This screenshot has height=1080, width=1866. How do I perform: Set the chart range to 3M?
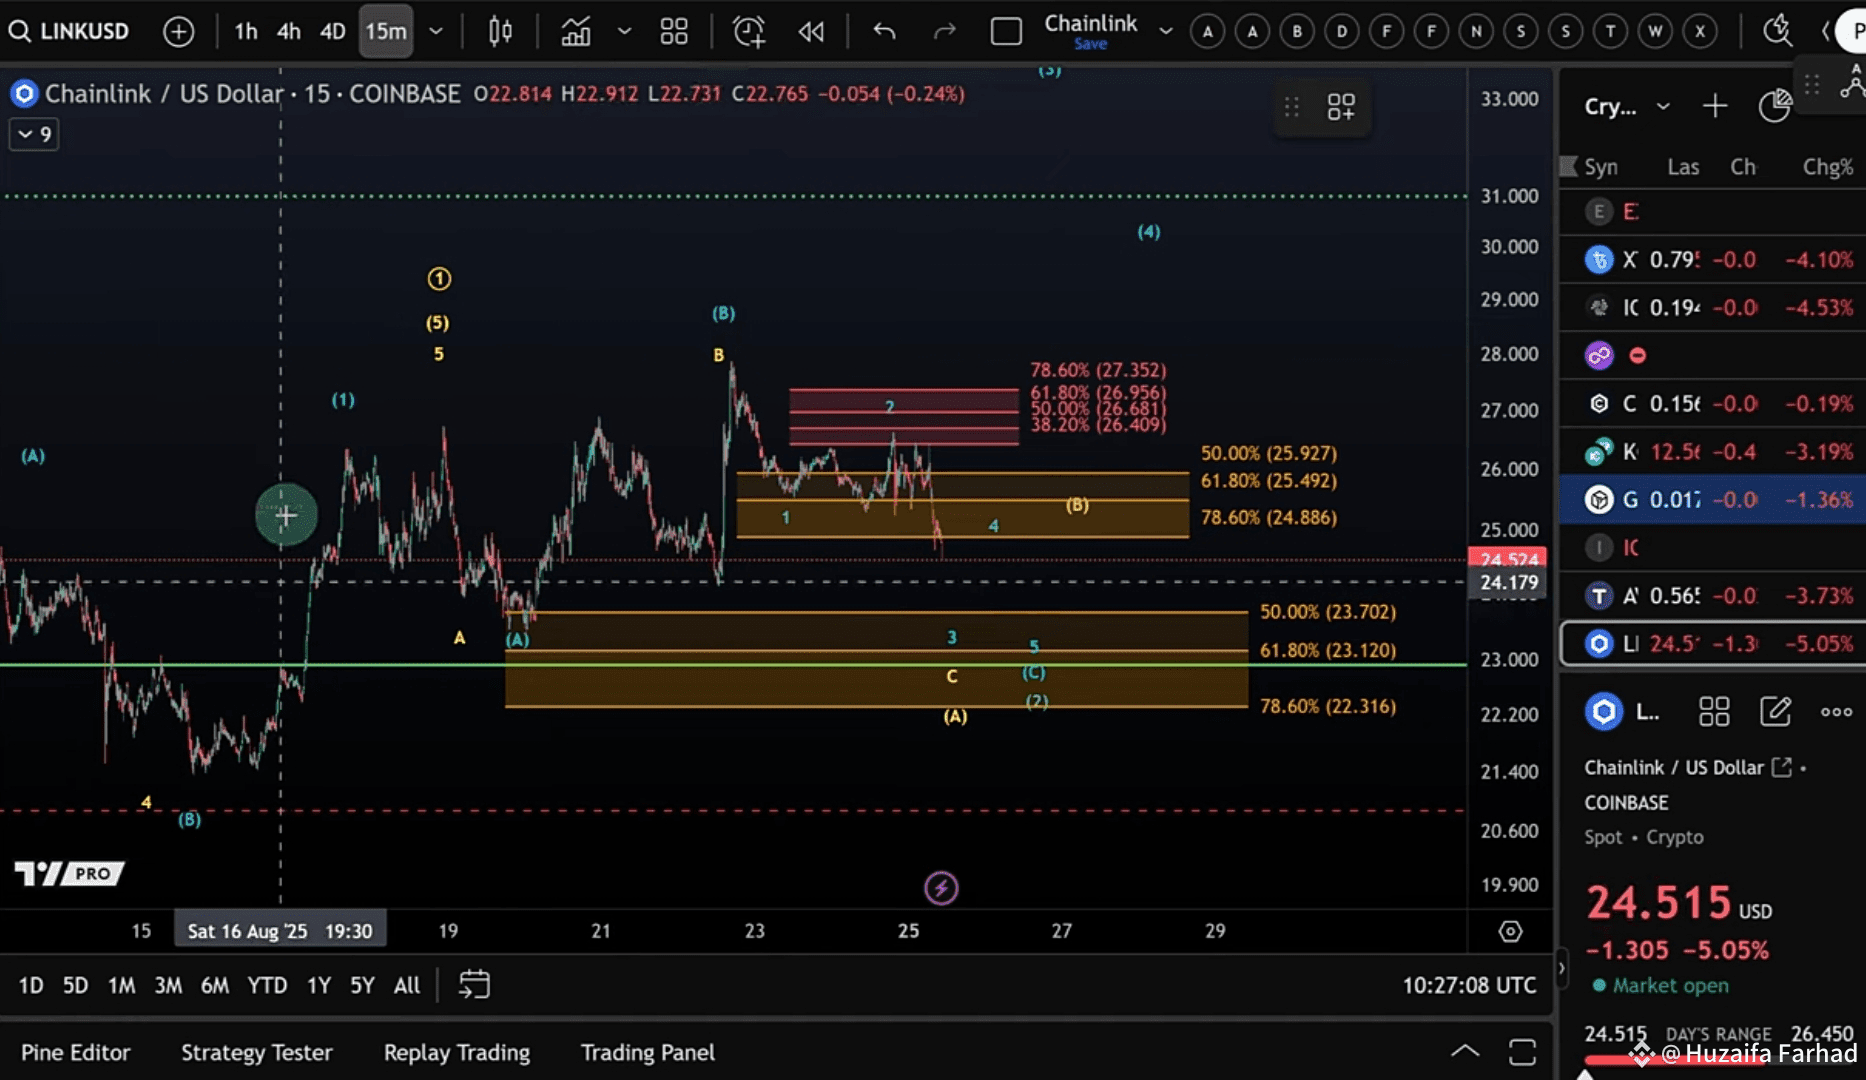pos(168,985)
